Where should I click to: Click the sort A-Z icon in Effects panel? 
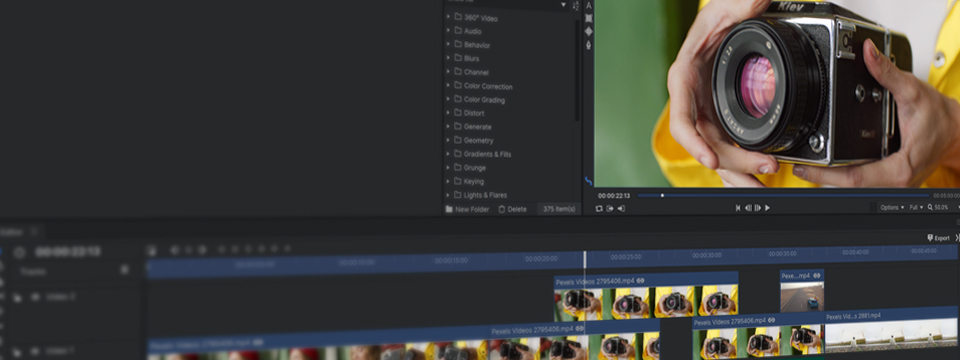coord(576,6)
